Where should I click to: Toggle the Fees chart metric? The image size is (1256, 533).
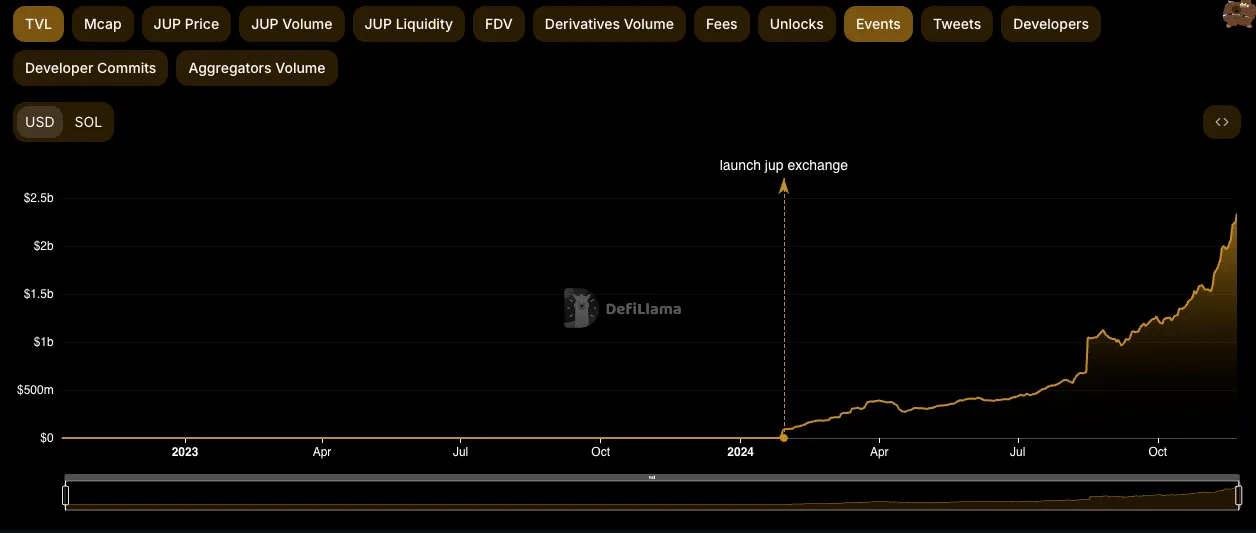721,24
